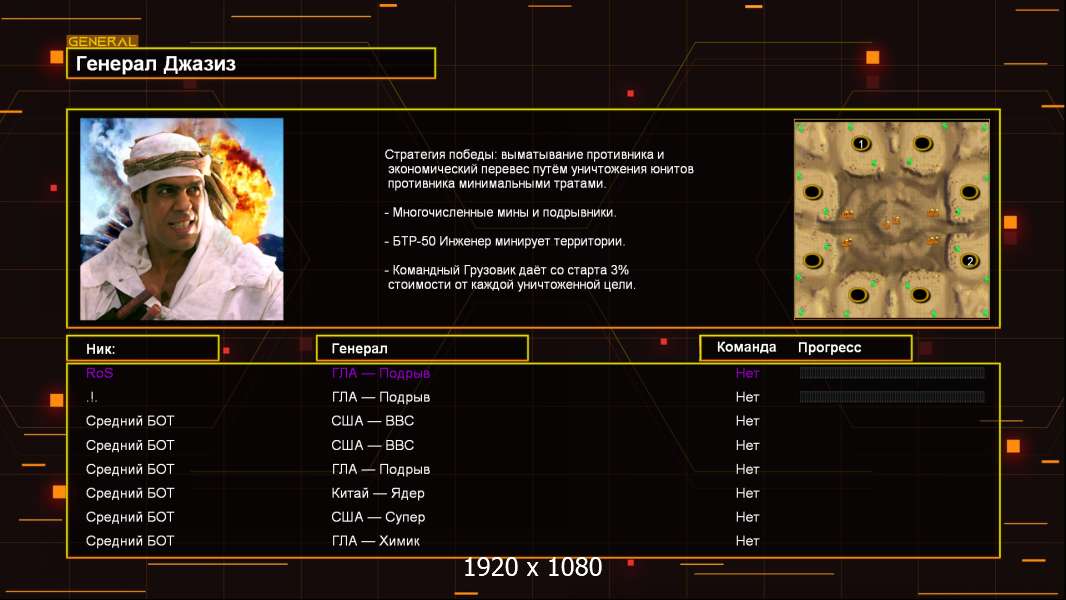Open the desert map preview
This screenshot has width=1066, height=600.
[891, 219]
